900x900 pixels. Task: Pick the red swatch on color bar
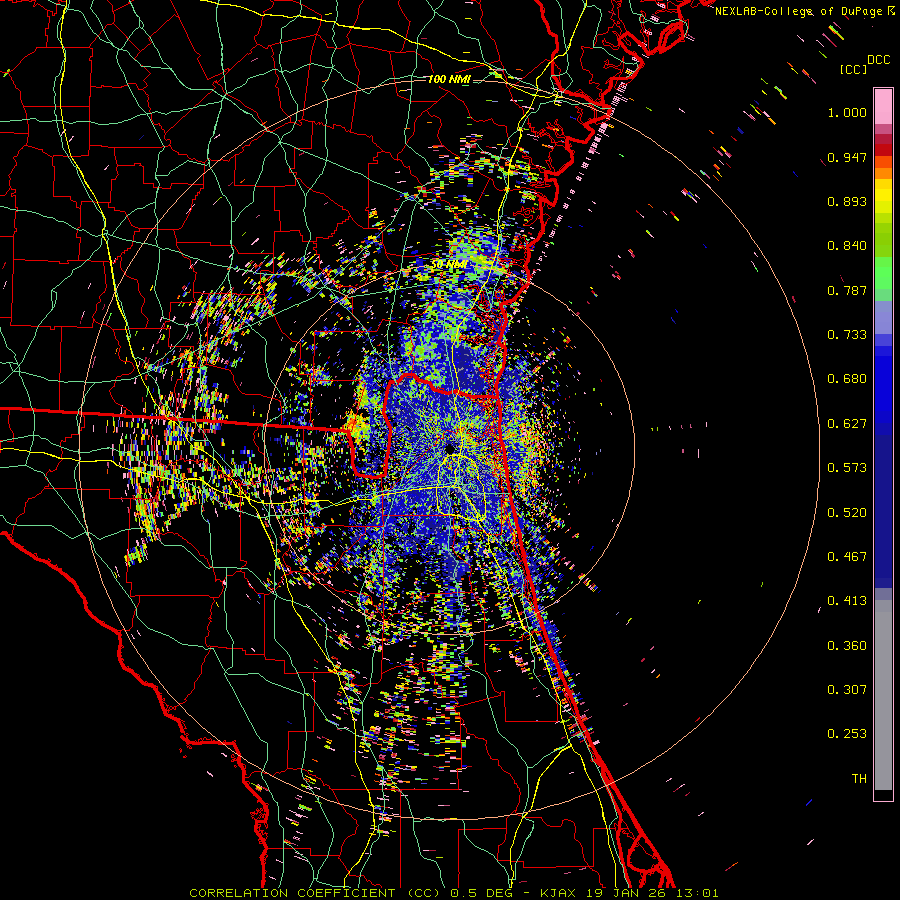tap(883, 150)
